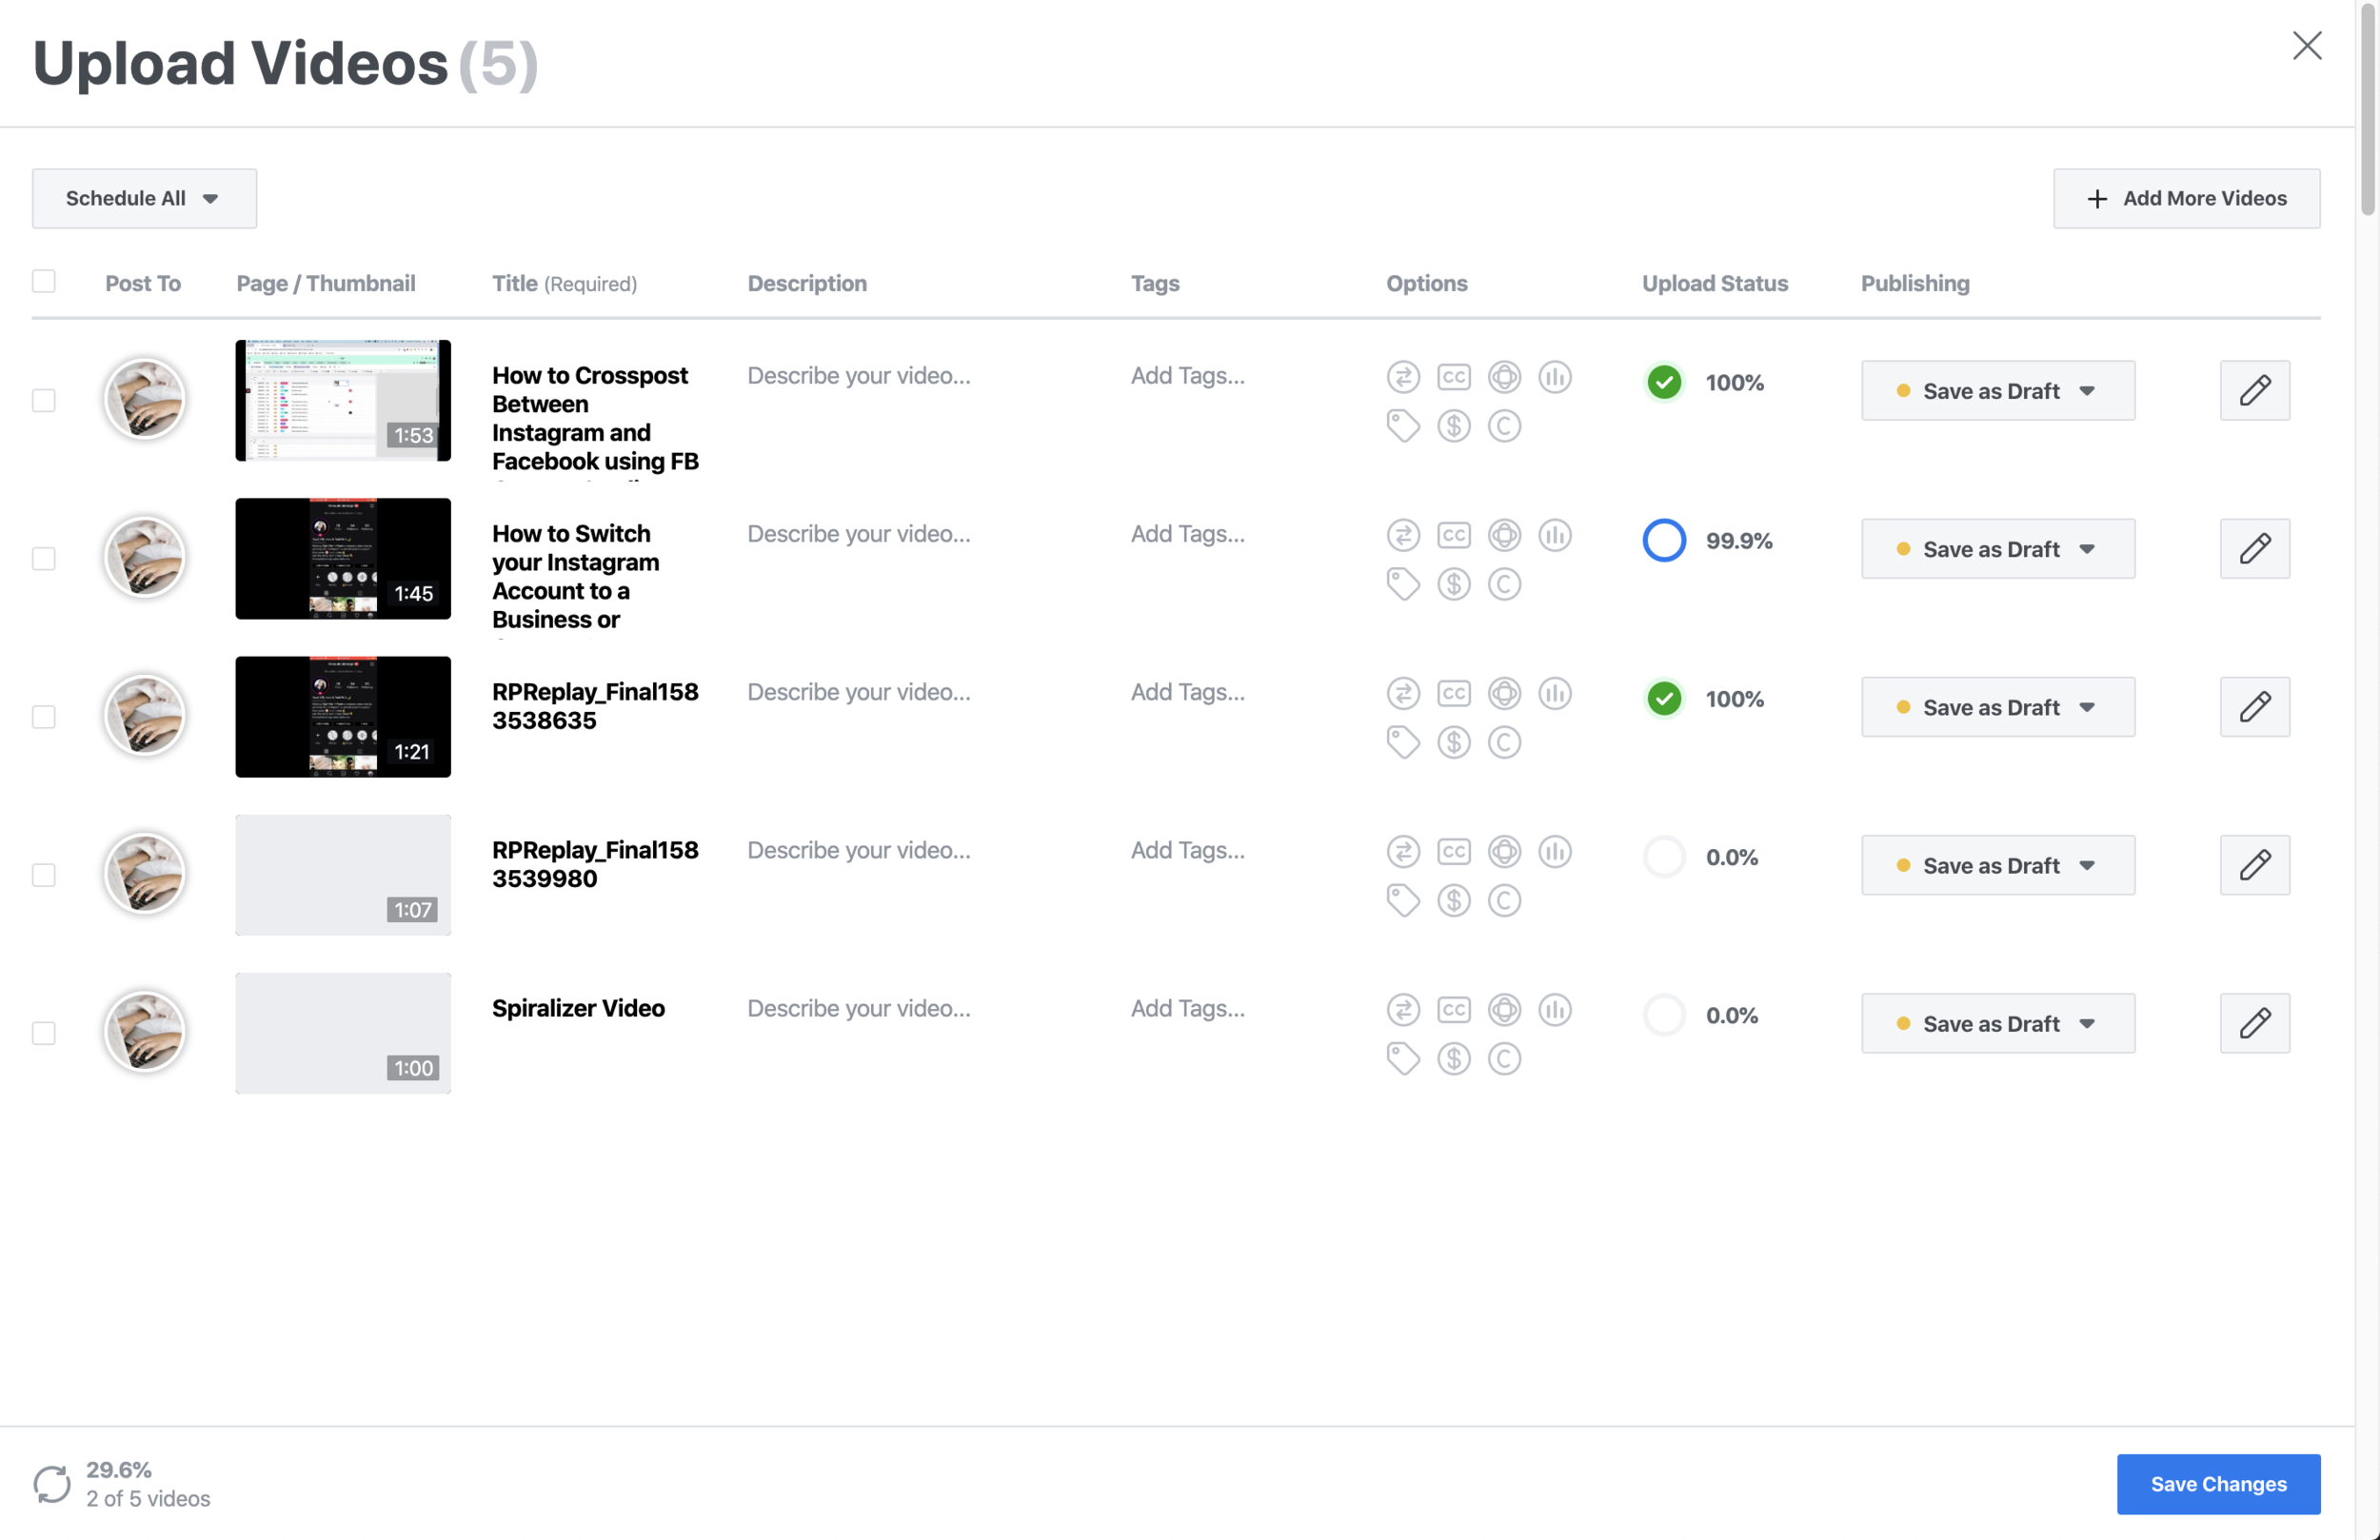Open captions (CC) options for the first video
The image size is (2380, 1540).
pos(1455,377)
